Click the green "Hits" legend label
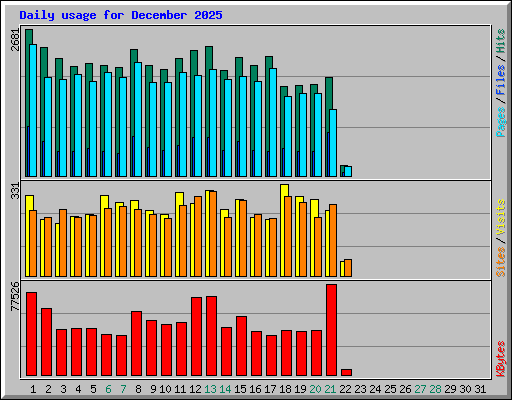 coord(501,41)
